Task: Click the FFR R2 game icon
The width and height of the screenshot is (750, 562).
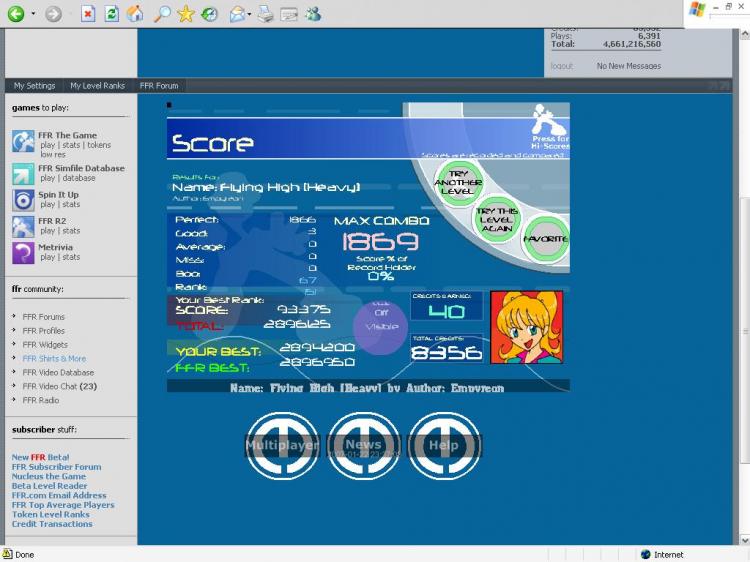Action: click(23, 227)
